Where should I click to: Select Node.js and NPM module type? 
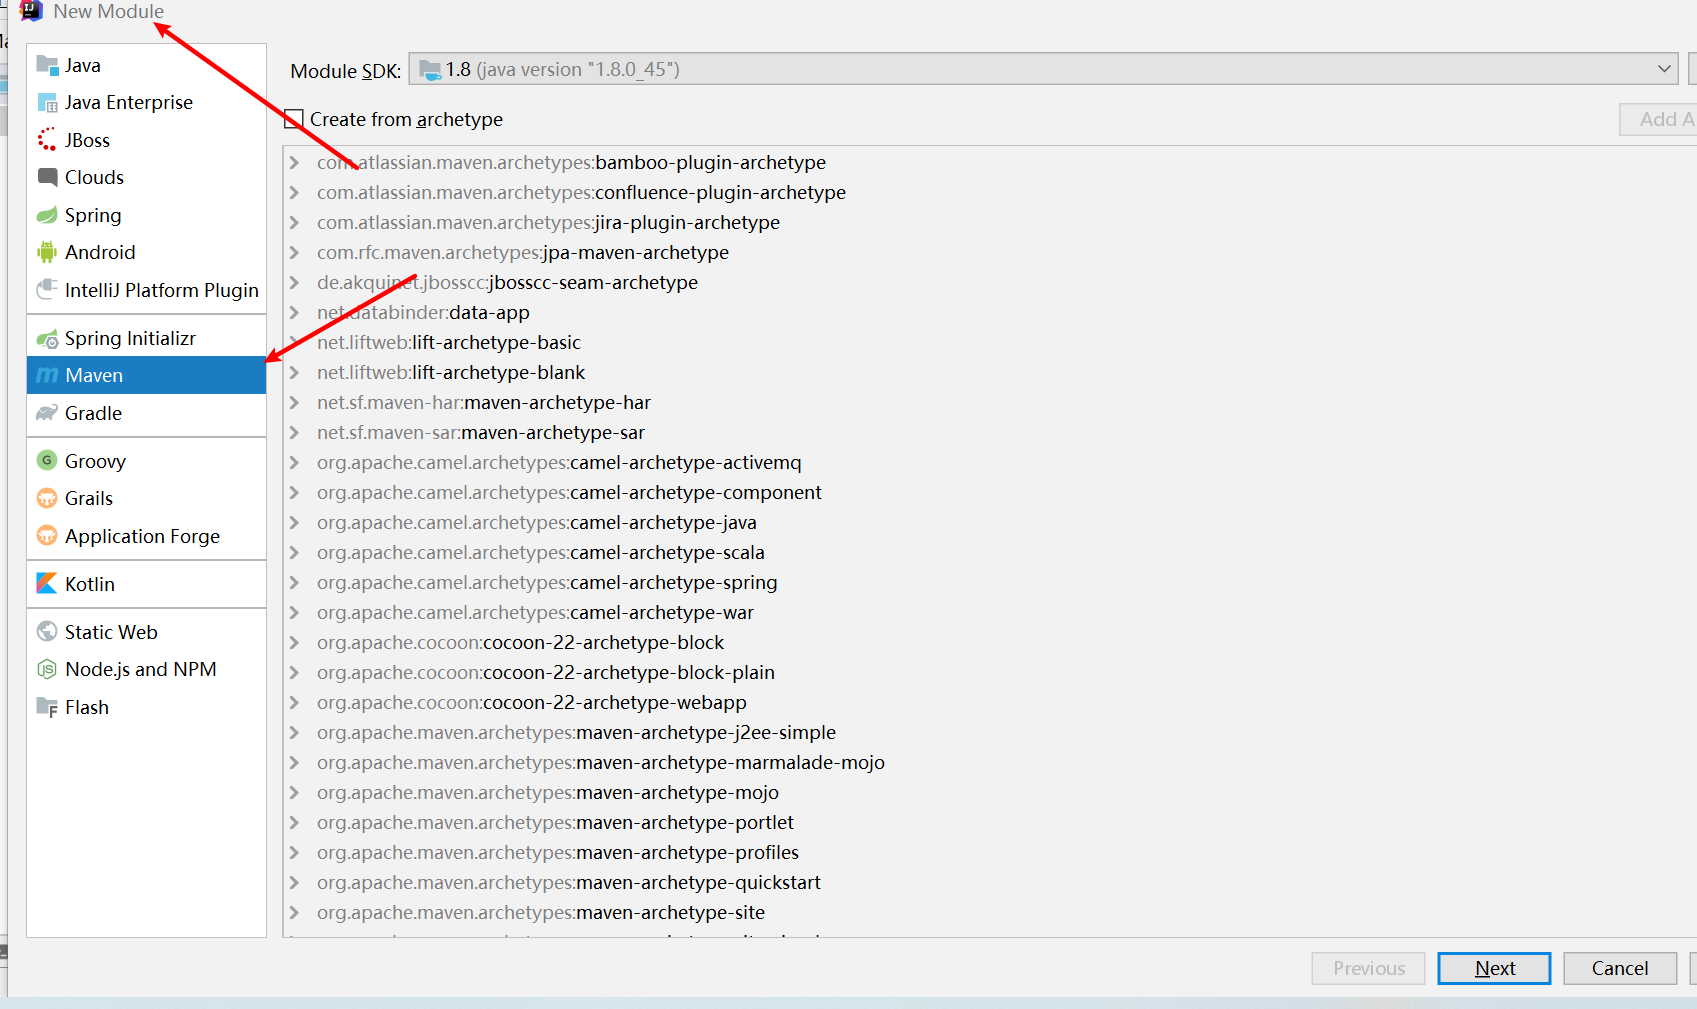[146, 669]
